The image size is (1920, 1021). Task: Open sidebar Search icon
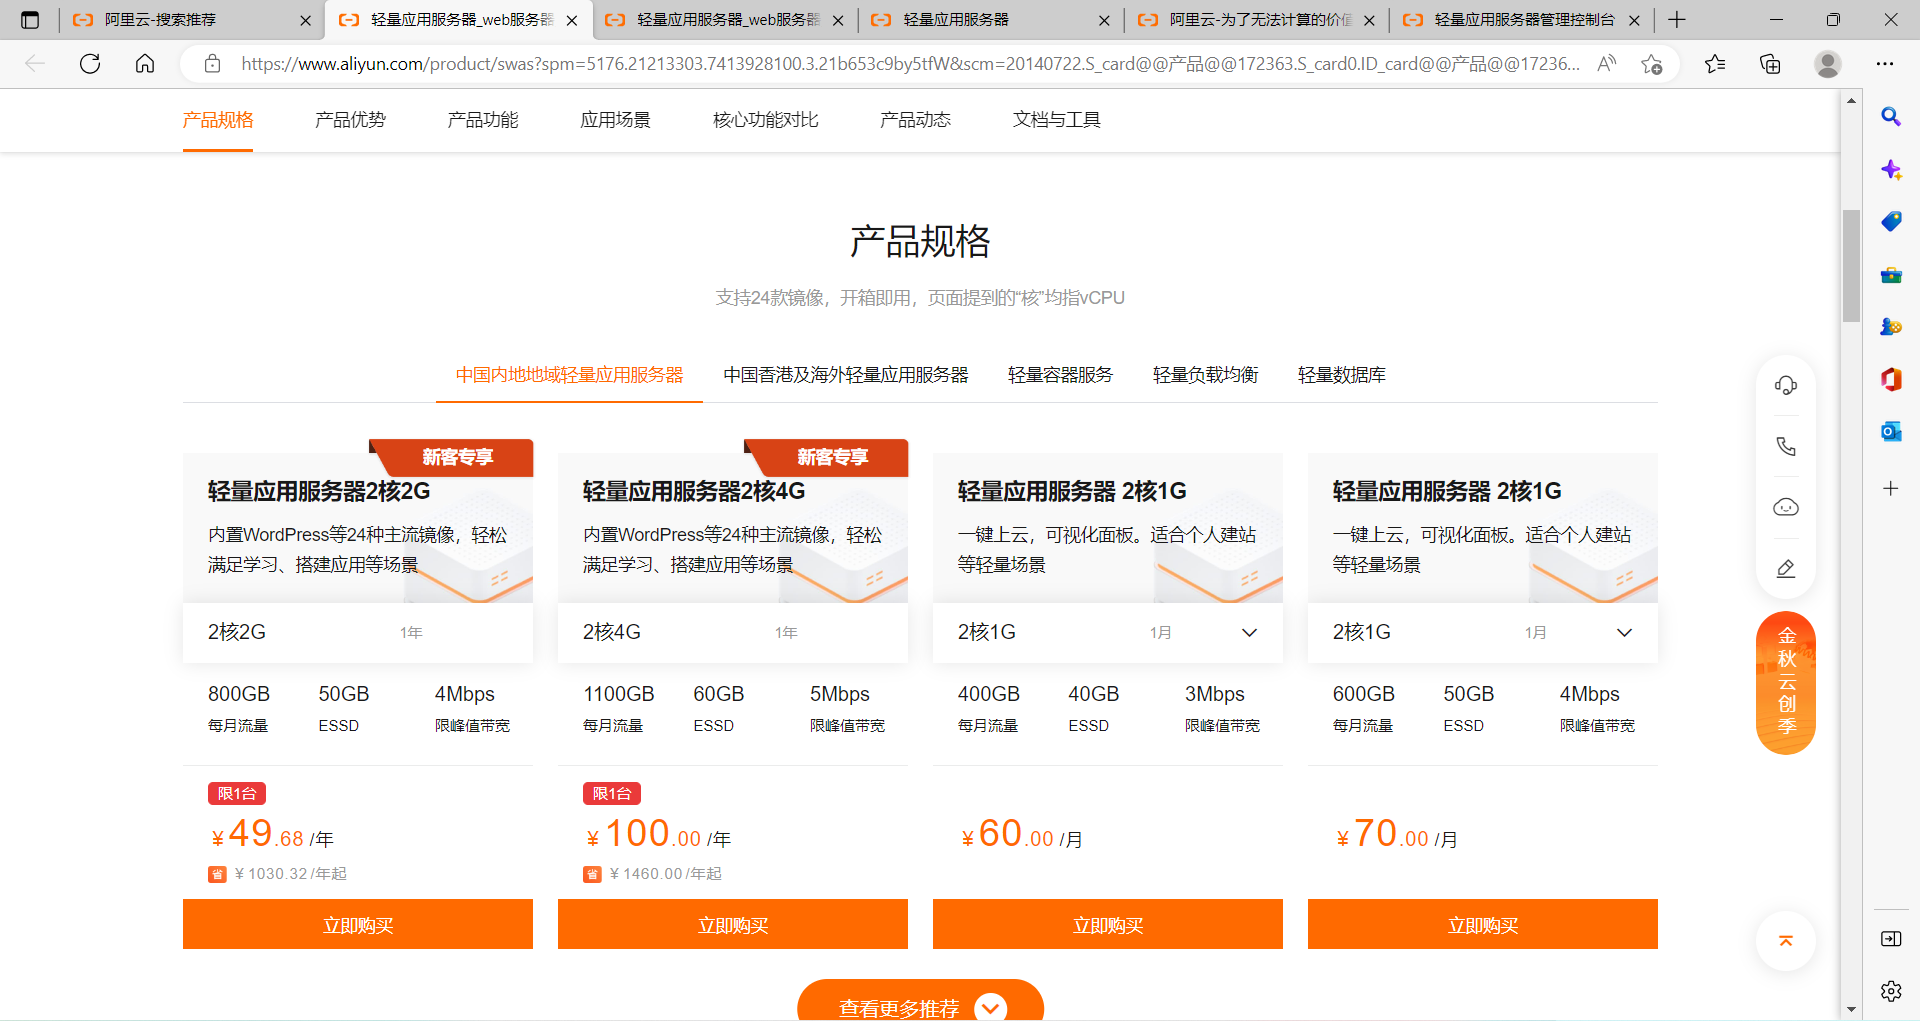coord(1891,117)
